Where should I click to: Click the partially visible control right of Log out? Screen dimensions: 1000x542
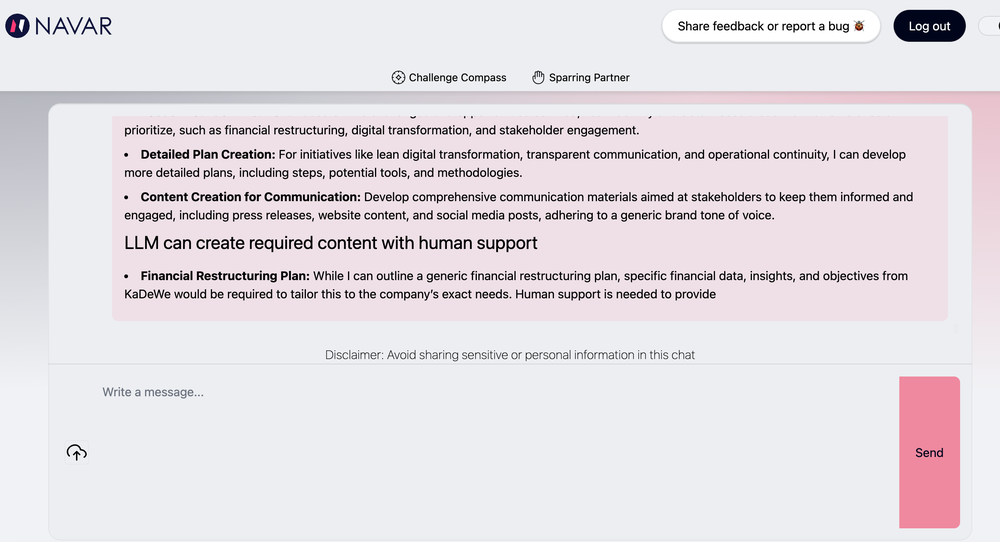[989, 26]
